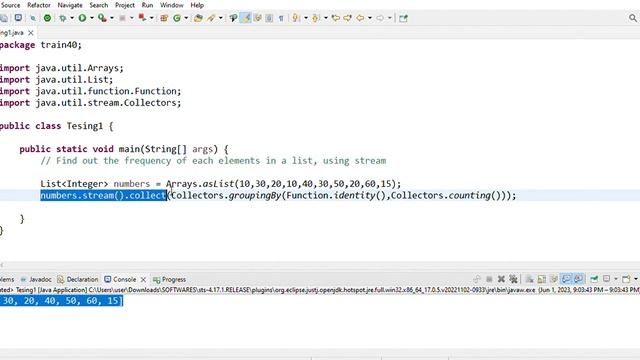Click the Next Annotation arrow icon

(296, 18)
